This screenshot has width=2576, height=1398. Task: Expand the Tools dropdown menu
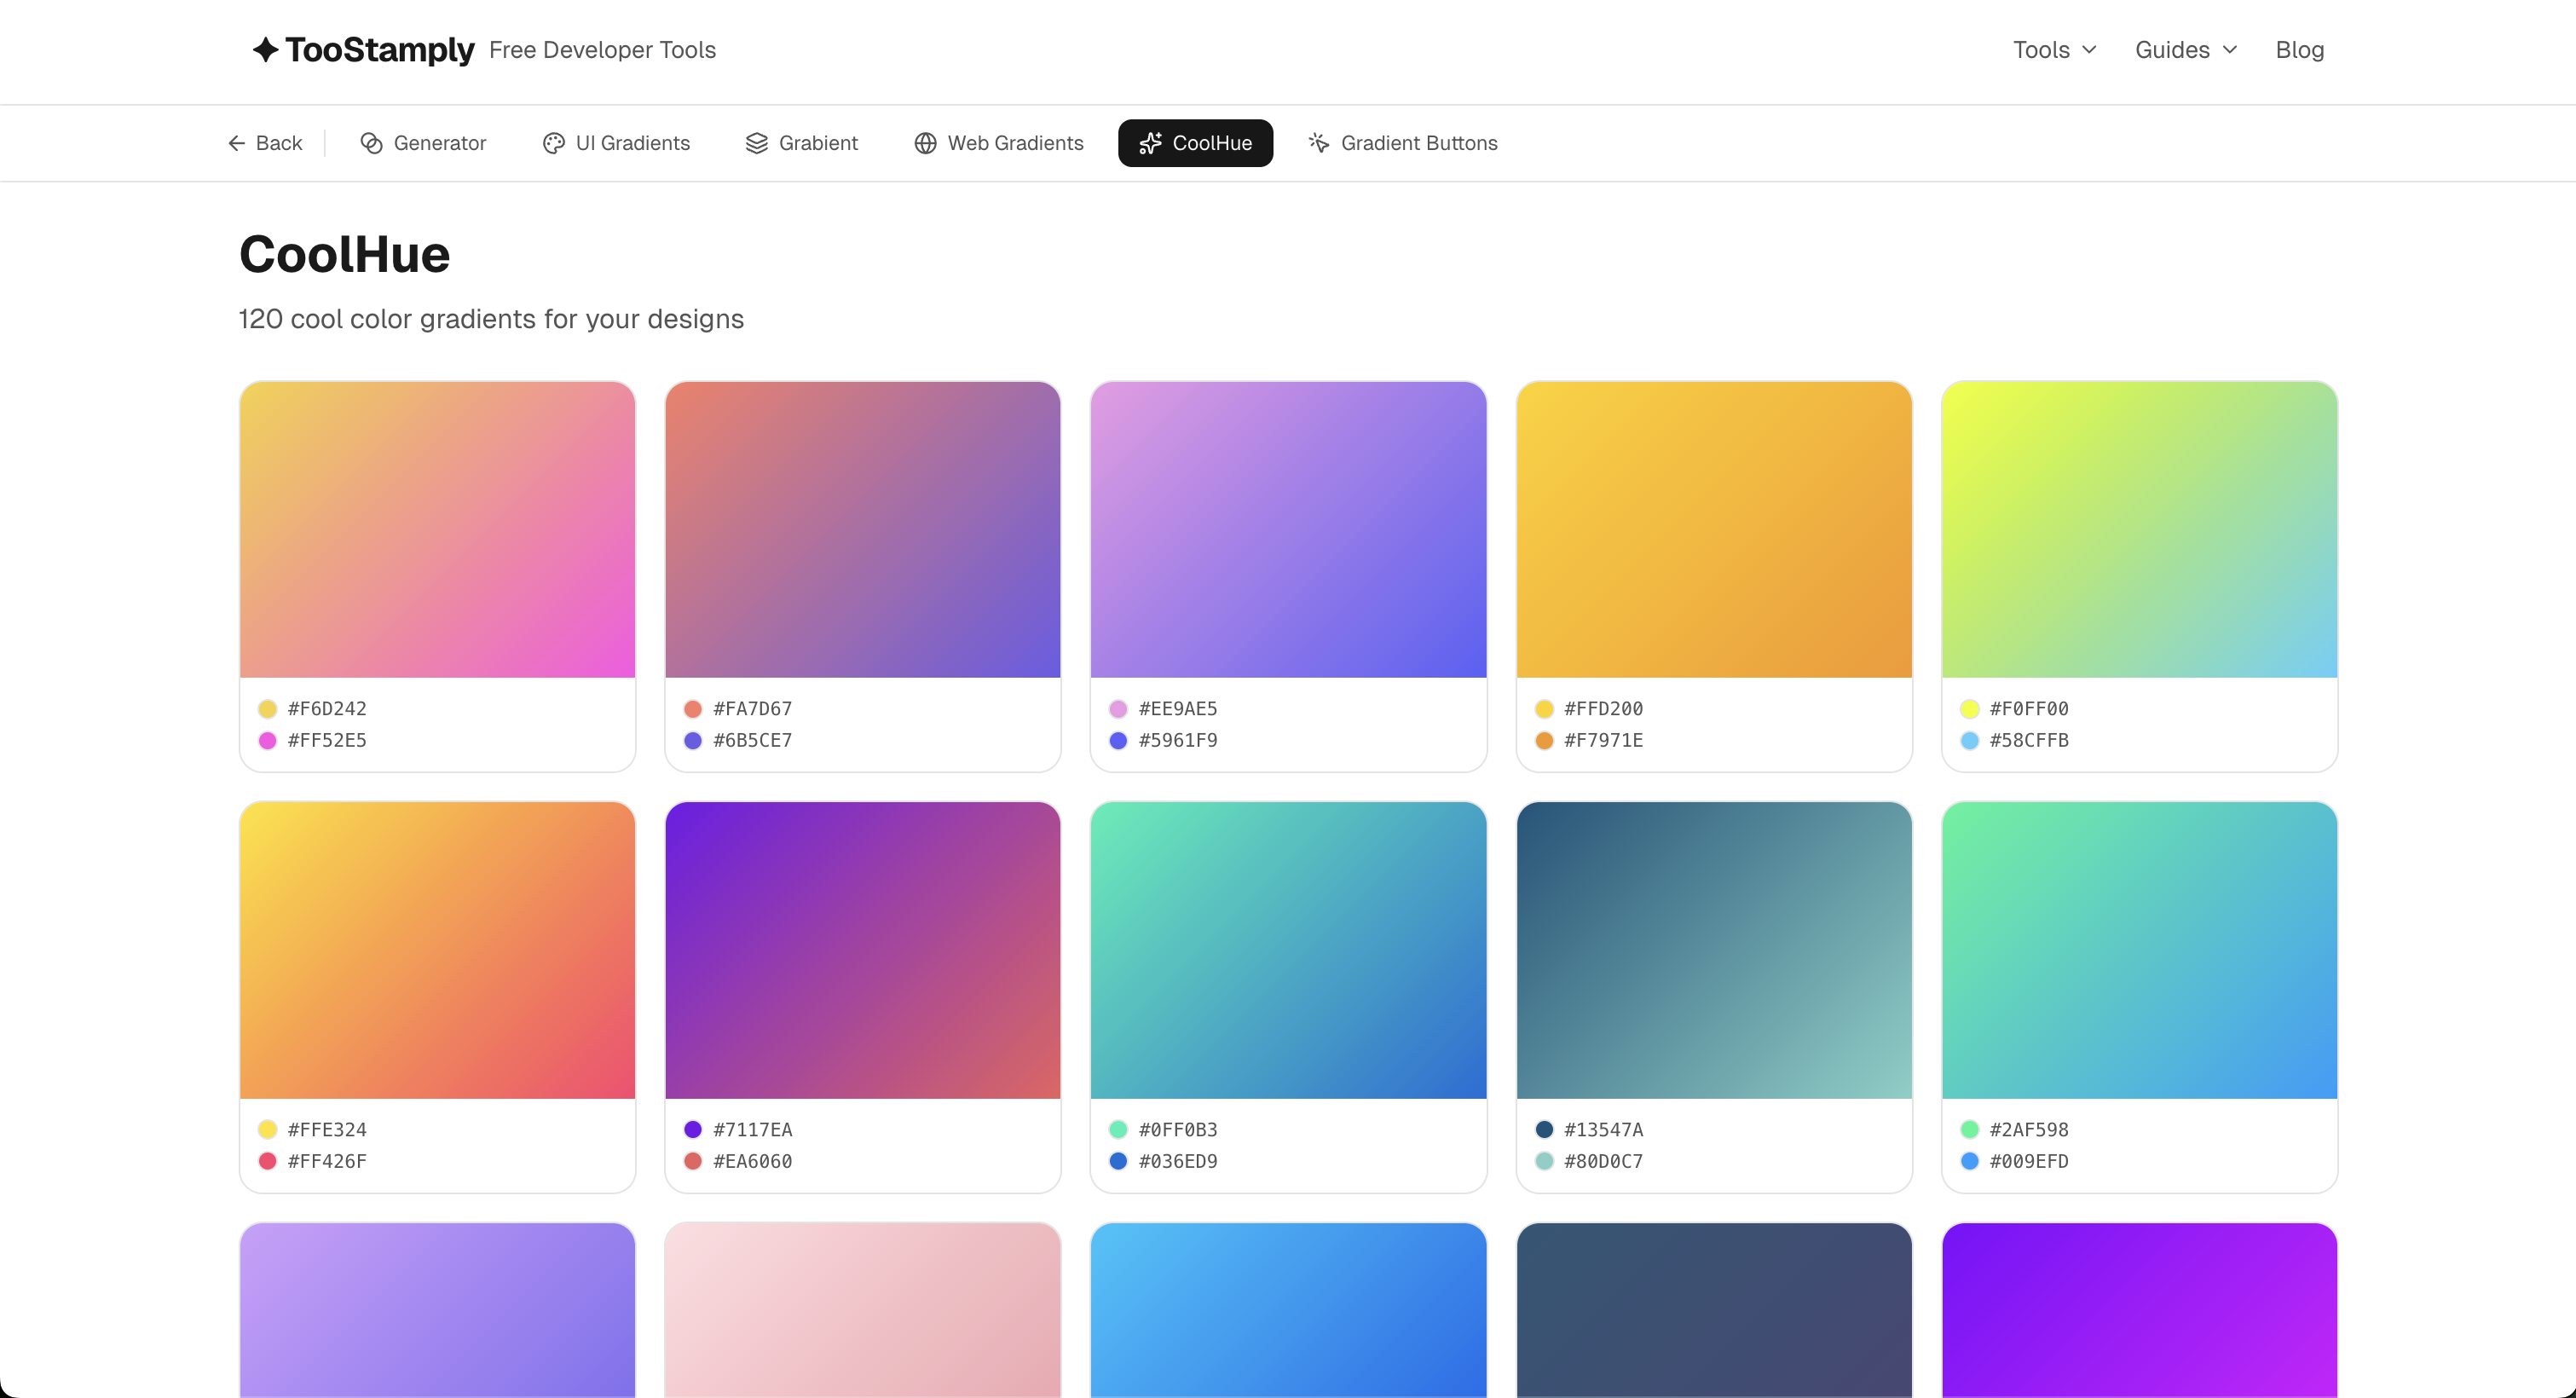coord(2054,50)
